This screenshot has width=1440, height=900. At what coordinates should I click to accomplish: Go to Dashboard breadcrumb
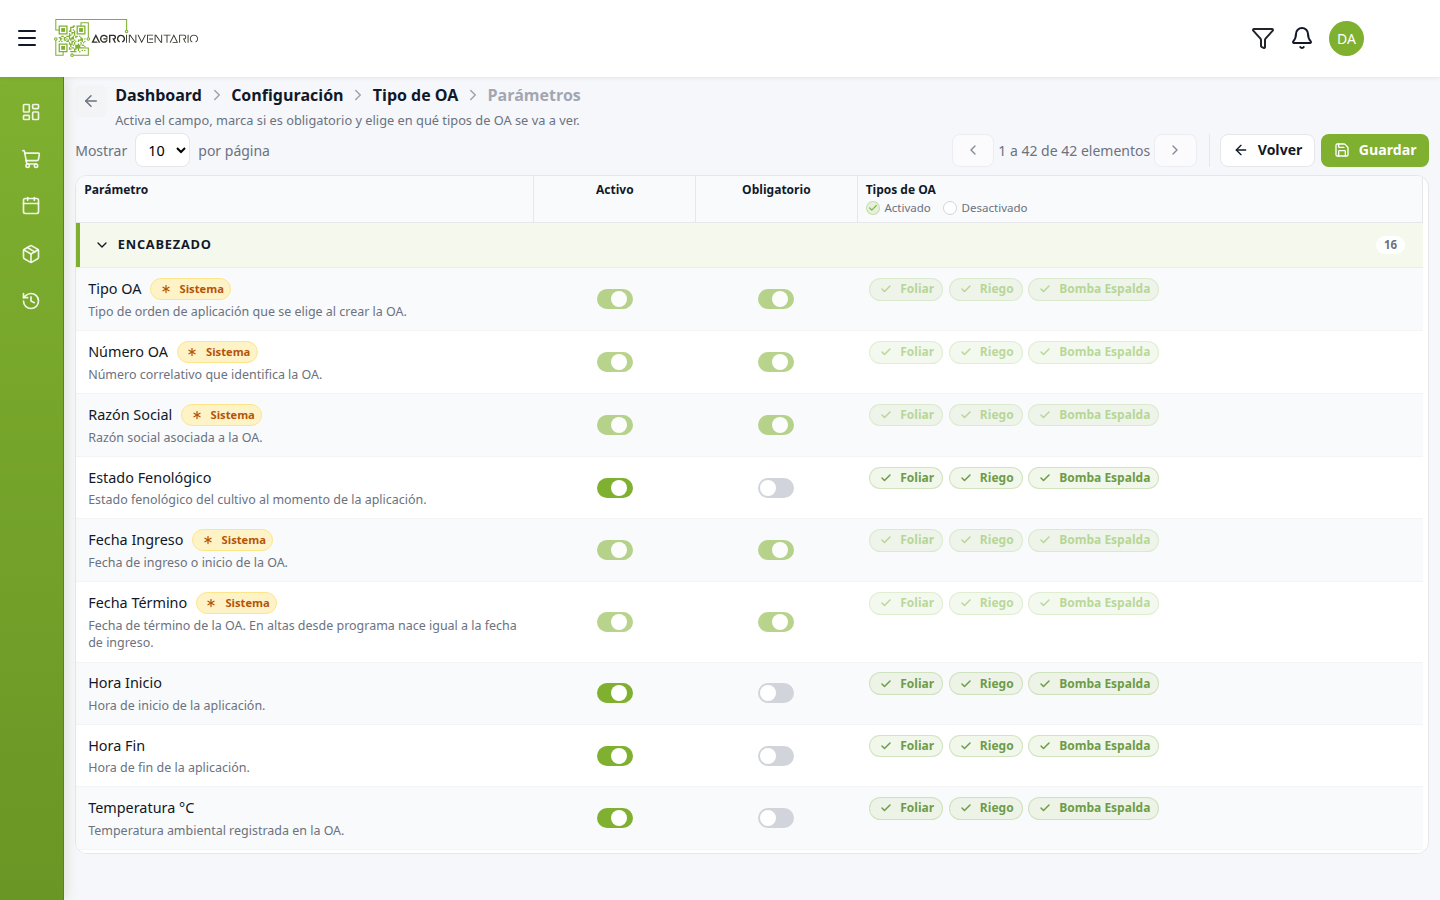158,95
